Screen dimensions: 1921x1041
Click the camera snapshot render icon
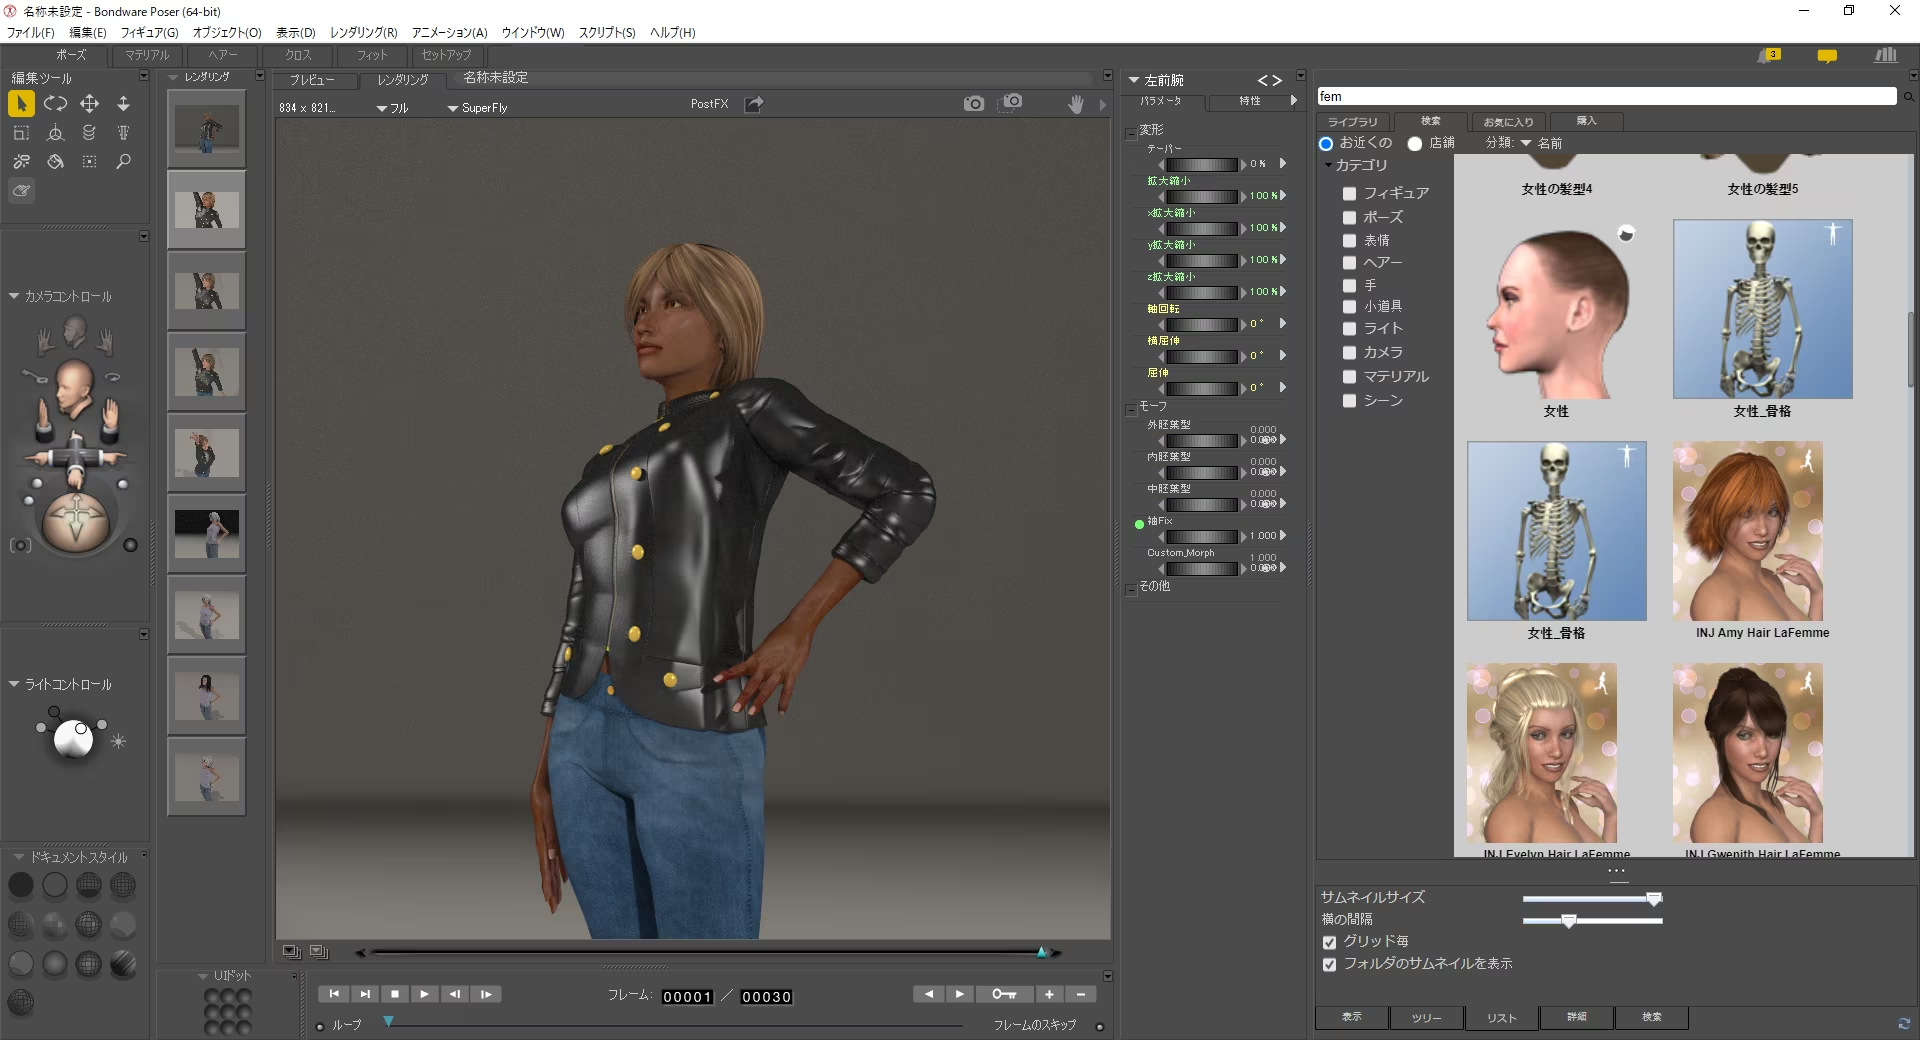pos(973,104)
